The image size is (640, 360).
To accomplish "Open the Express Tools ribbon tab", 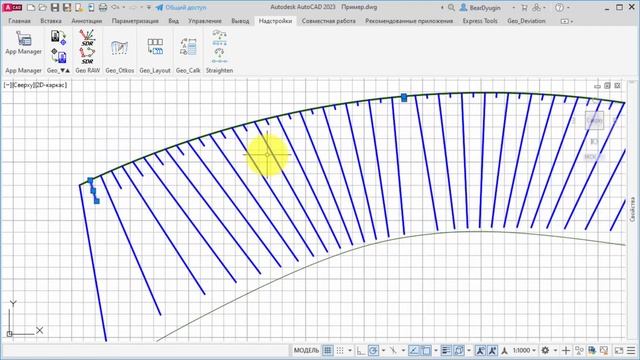I will coord(480,21).
